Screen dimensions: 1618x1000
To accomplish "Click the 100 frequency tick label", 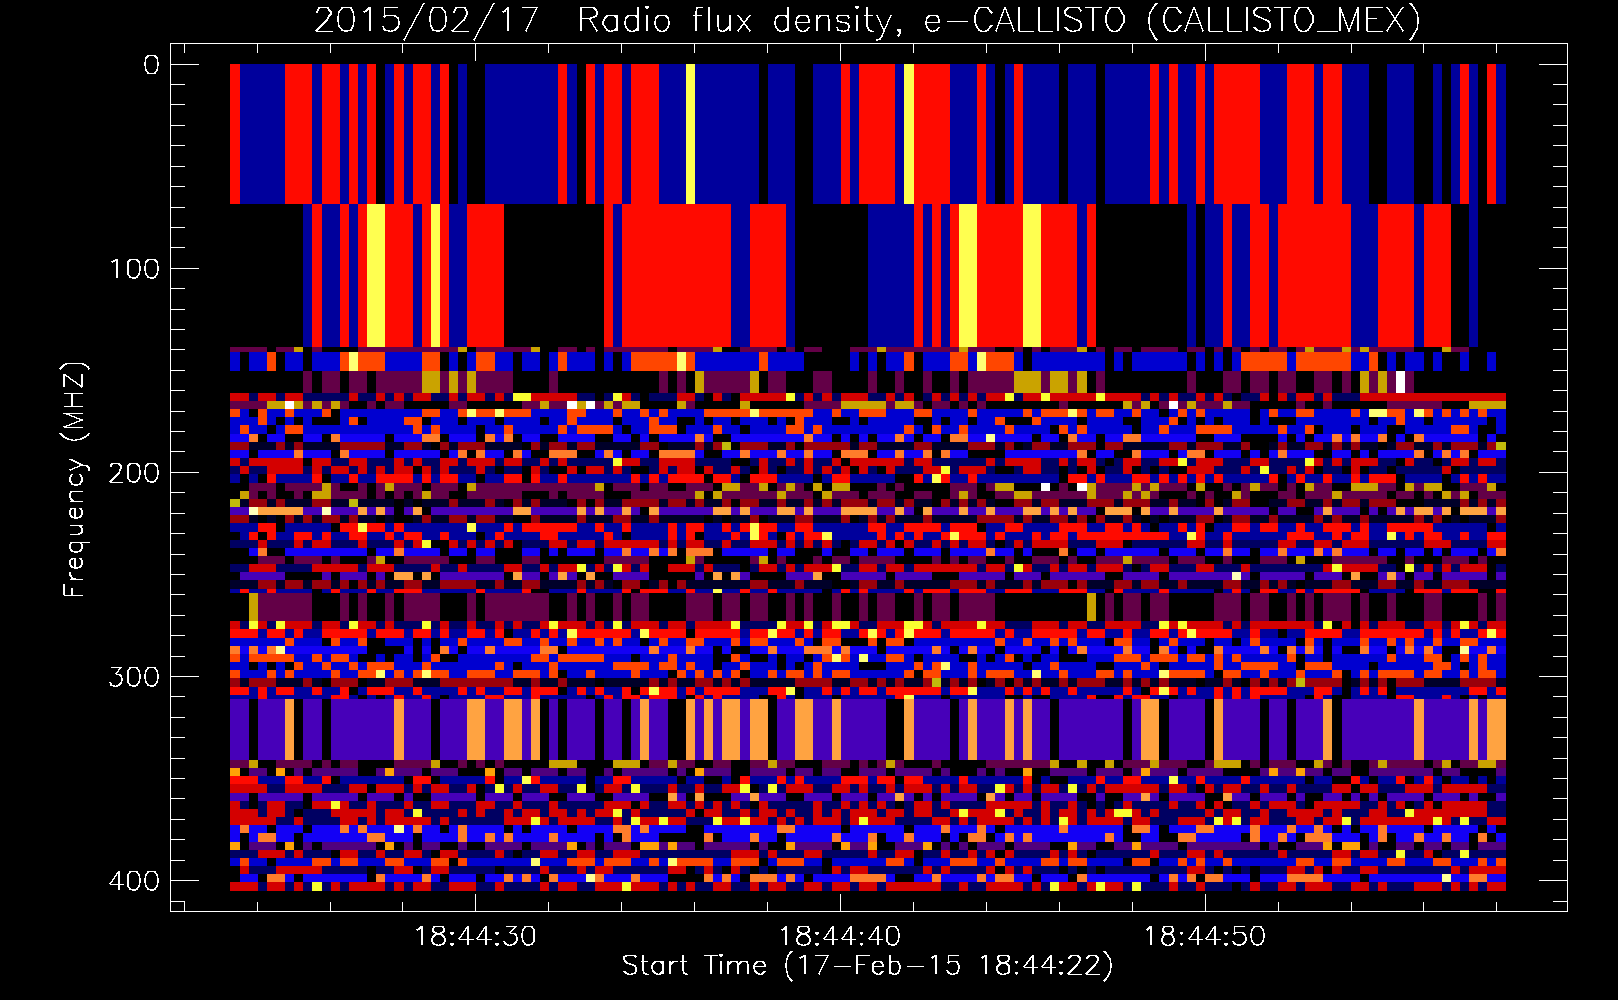I will pyautogui.click(x=134, y=269).
